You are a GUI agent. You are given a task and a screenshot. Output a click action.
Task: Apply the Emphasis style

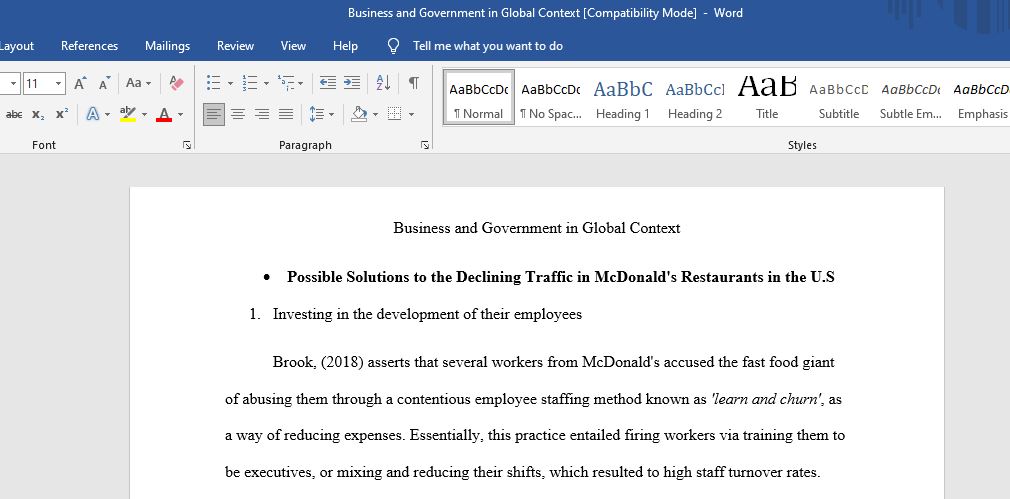(x=982, y=97)
